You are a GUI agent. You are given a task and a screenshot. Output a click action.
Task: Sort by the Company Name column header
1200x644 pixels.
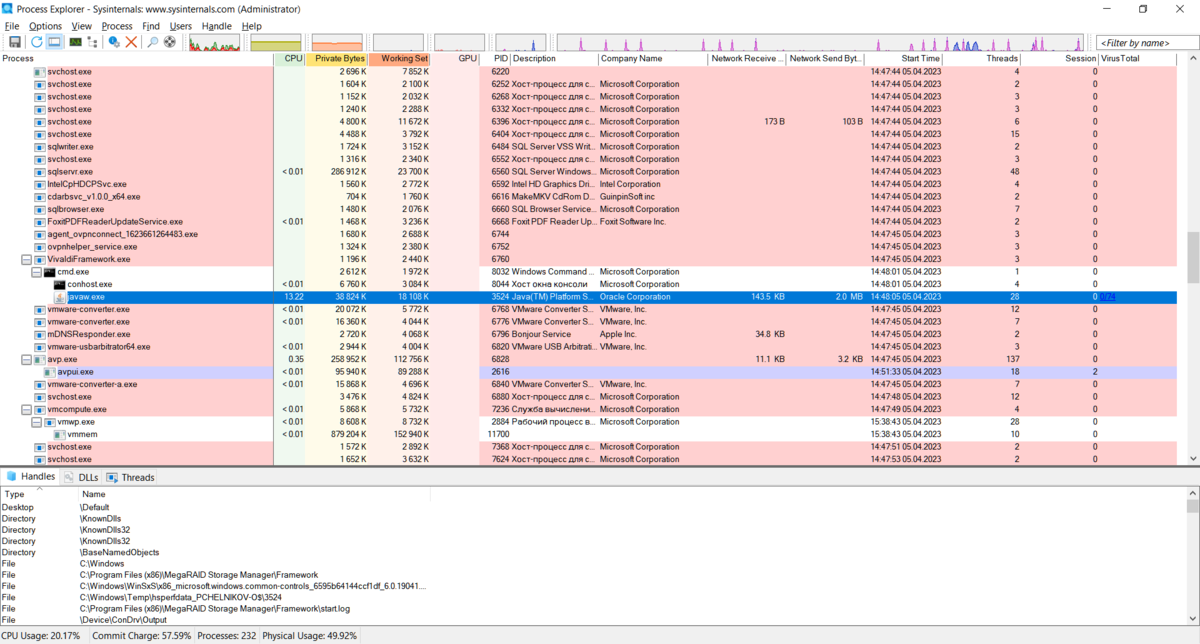[x=652, y=59]
